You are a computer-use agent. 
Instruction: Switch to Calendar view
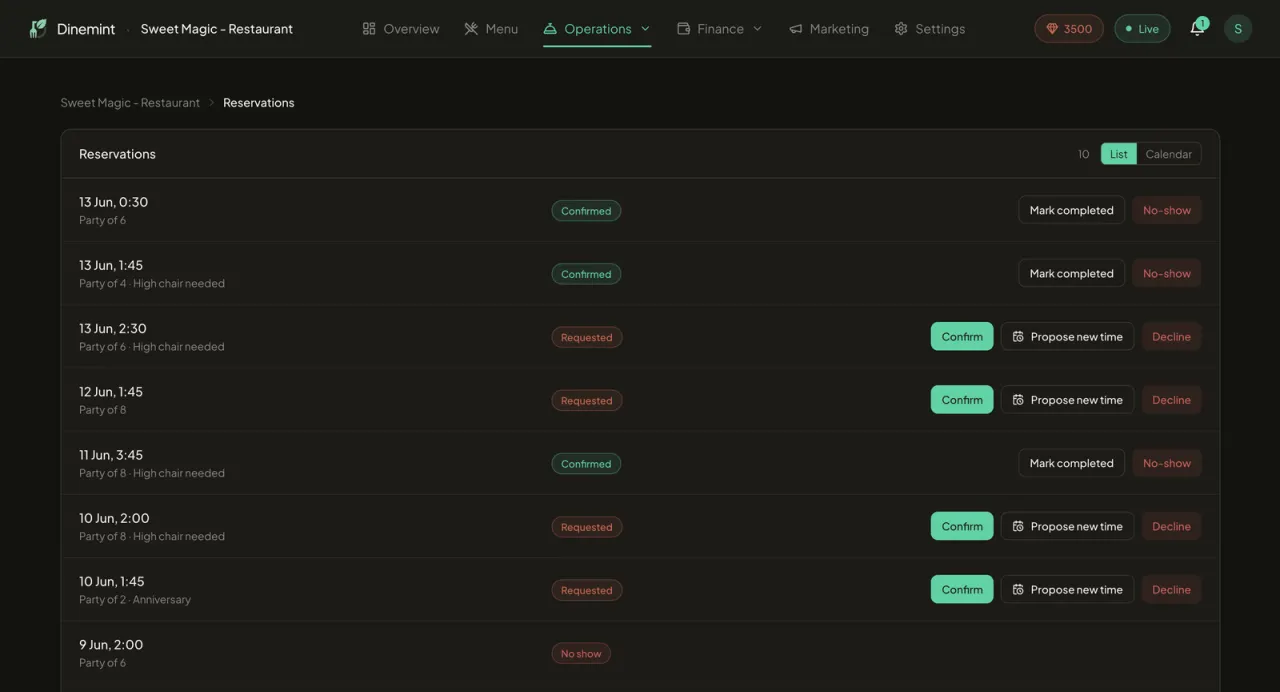(1169, 154)
